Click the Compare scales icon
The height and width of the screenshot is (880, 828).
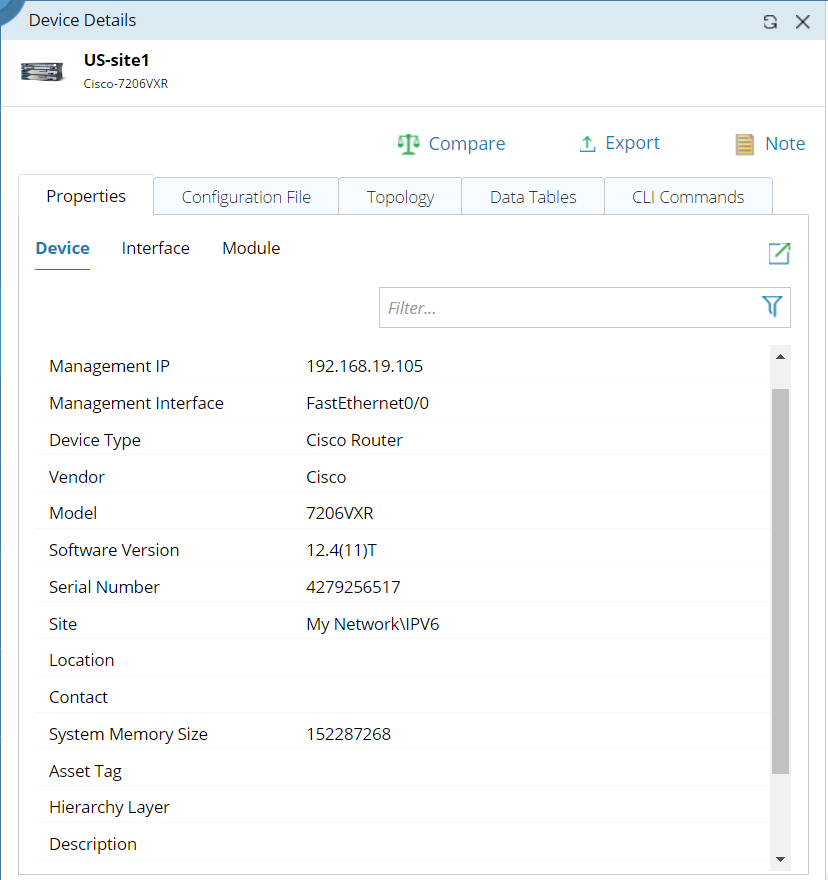pyautogui.click(x=408, y=144)
